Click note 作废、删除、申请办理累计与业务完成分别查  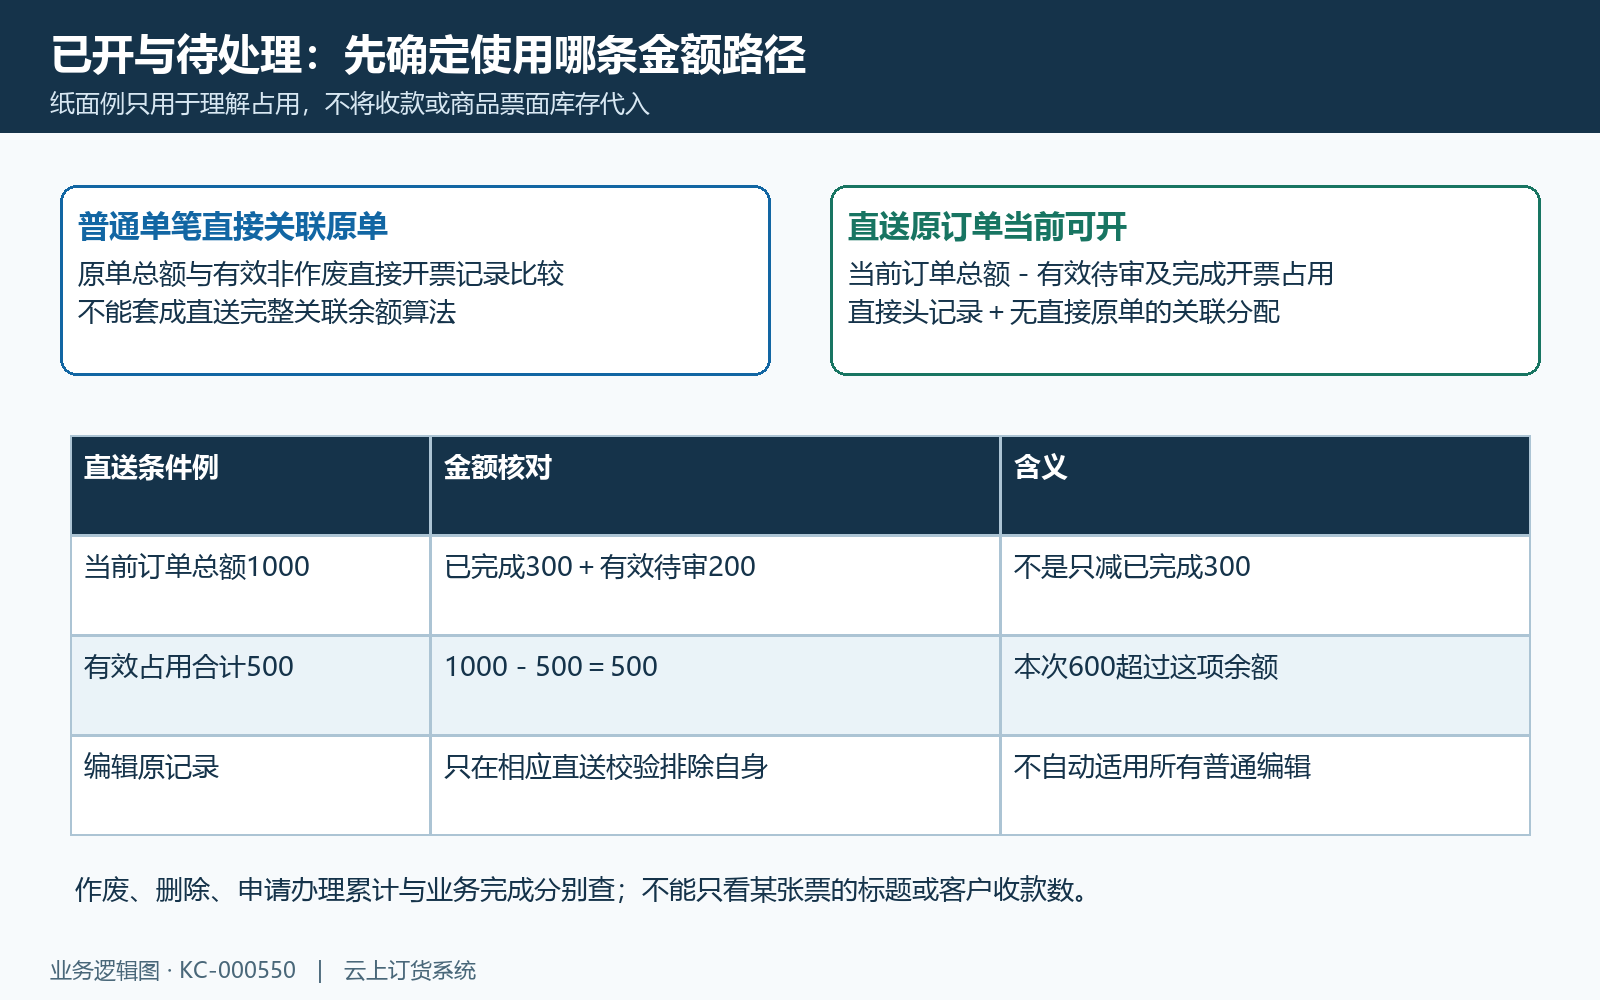[345, 889]
